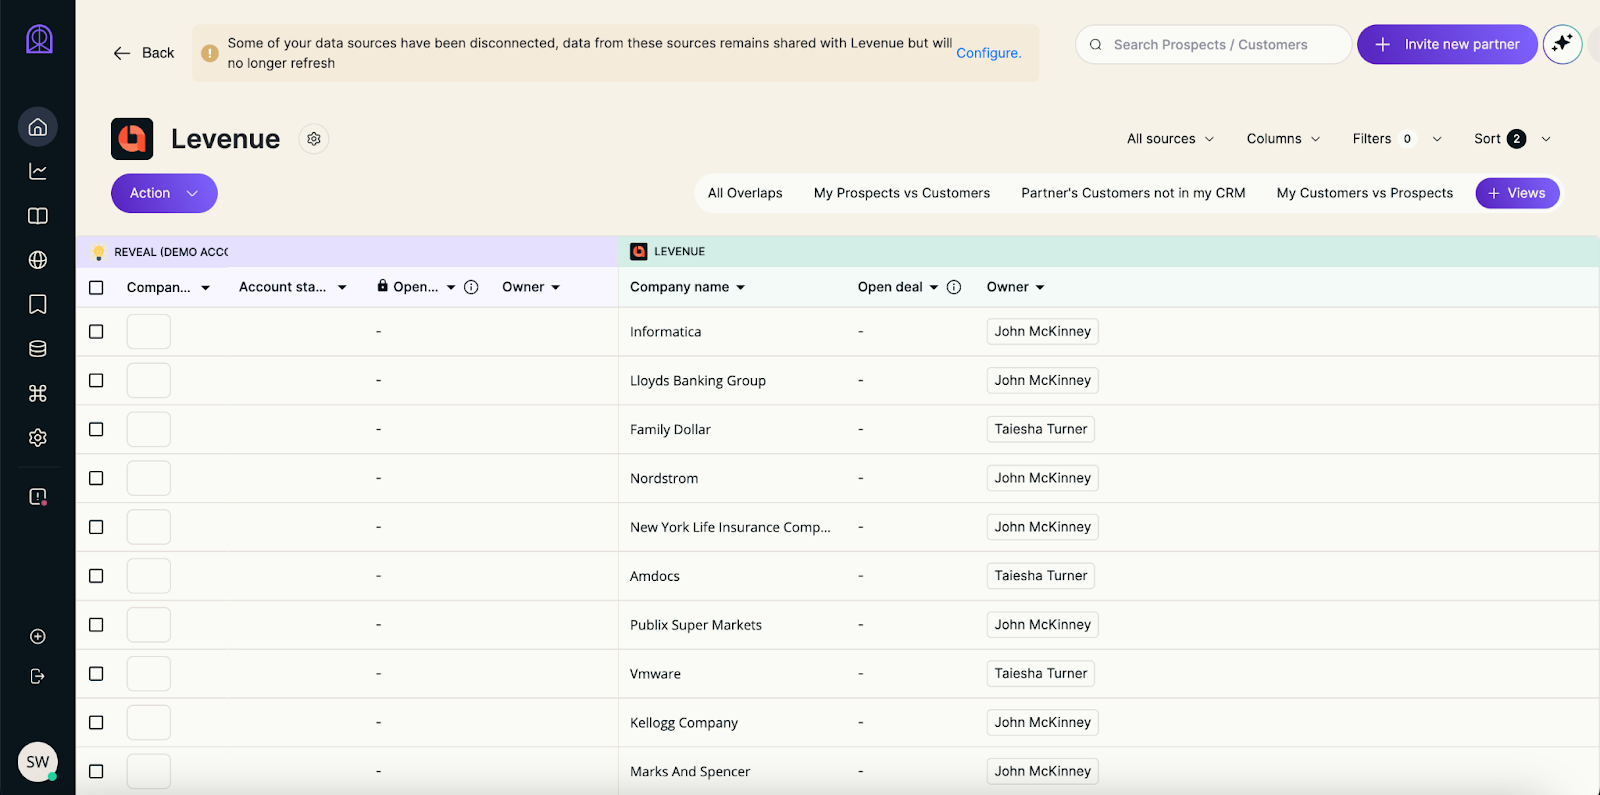The width and height of the screenshot is (1600, 795).
Task: Expand the Columns dropdown
Action: click(x=1283, y=139)
